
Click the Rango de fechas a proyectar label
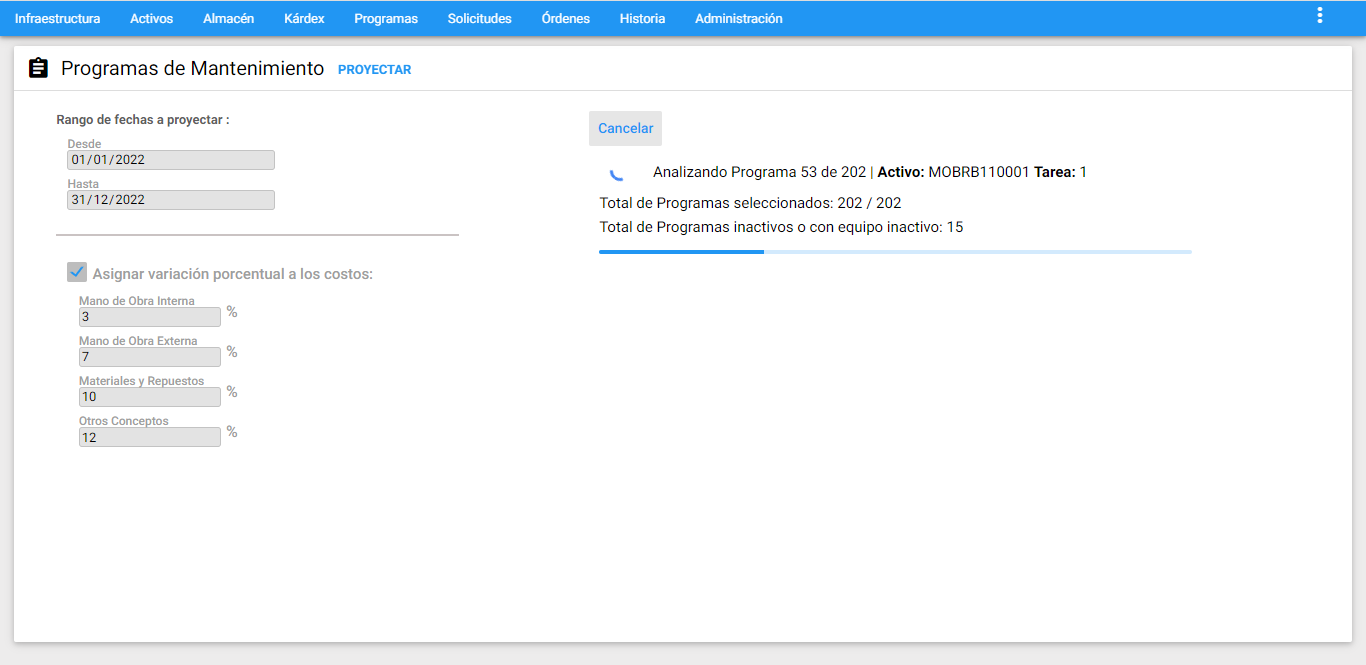(x=143, y=120)
